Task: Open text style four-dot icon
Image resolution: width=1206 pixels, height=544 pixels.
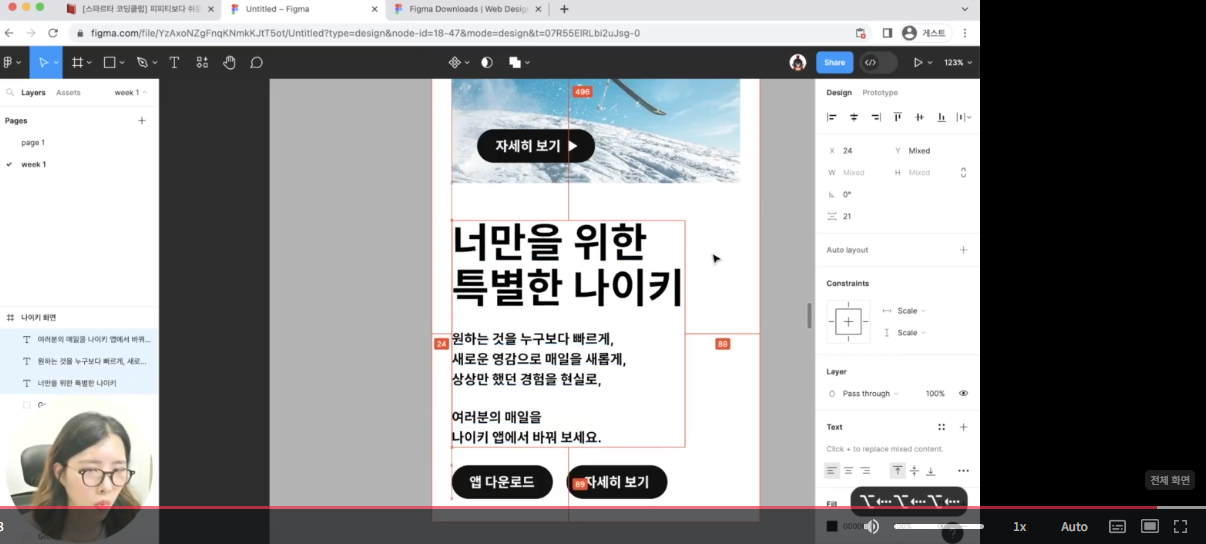Action: pos(941,427)
